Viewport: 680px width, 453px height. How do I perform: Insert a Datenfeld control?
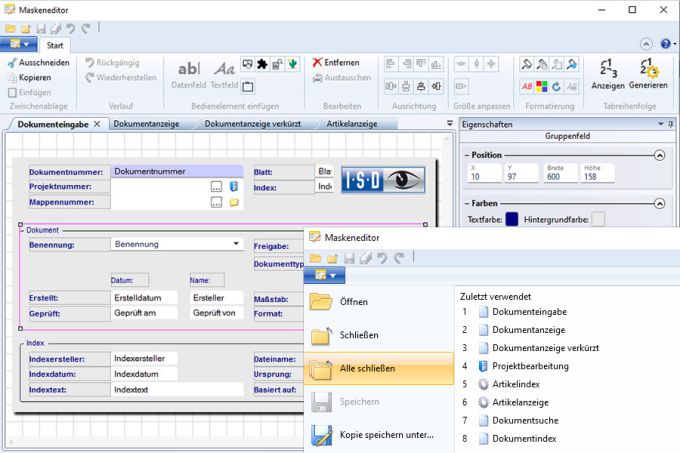[x=189, y=70]
